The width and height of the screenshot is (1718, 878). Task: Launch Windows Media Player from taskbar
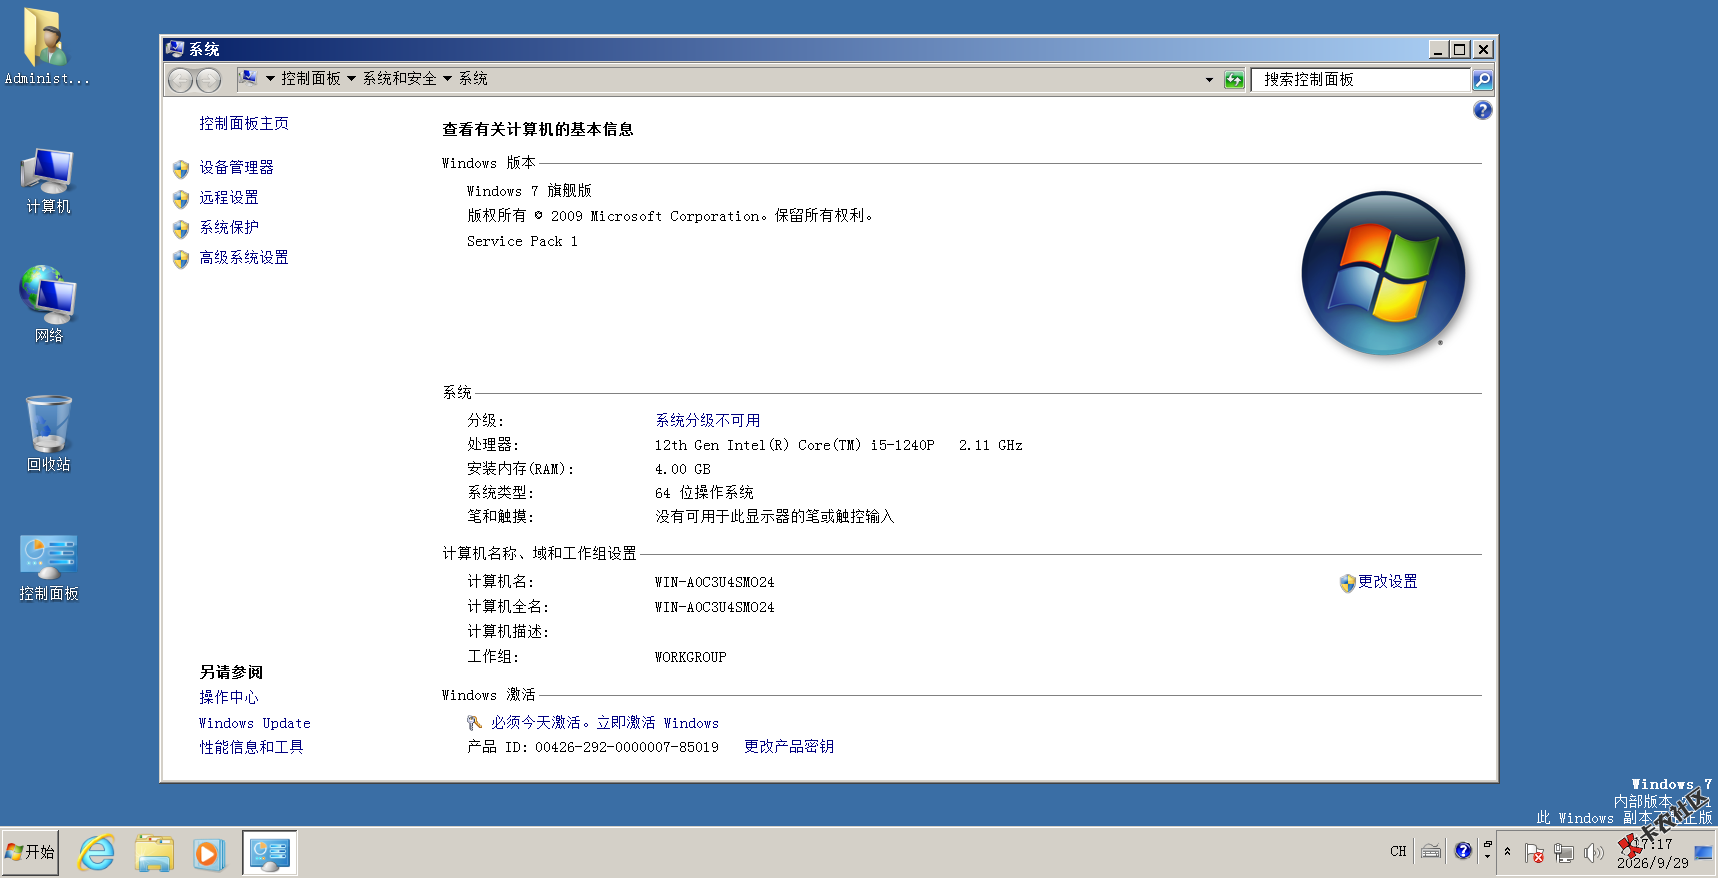point(209,853)
